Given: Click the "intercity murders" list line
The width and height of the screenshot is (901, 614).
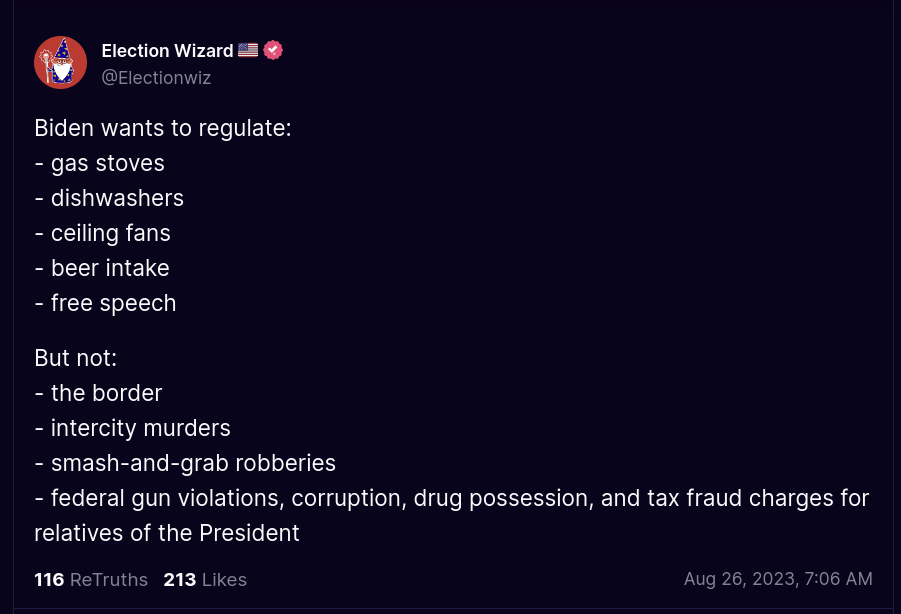Looking at the screenshot, I should [x=132, y=428].
